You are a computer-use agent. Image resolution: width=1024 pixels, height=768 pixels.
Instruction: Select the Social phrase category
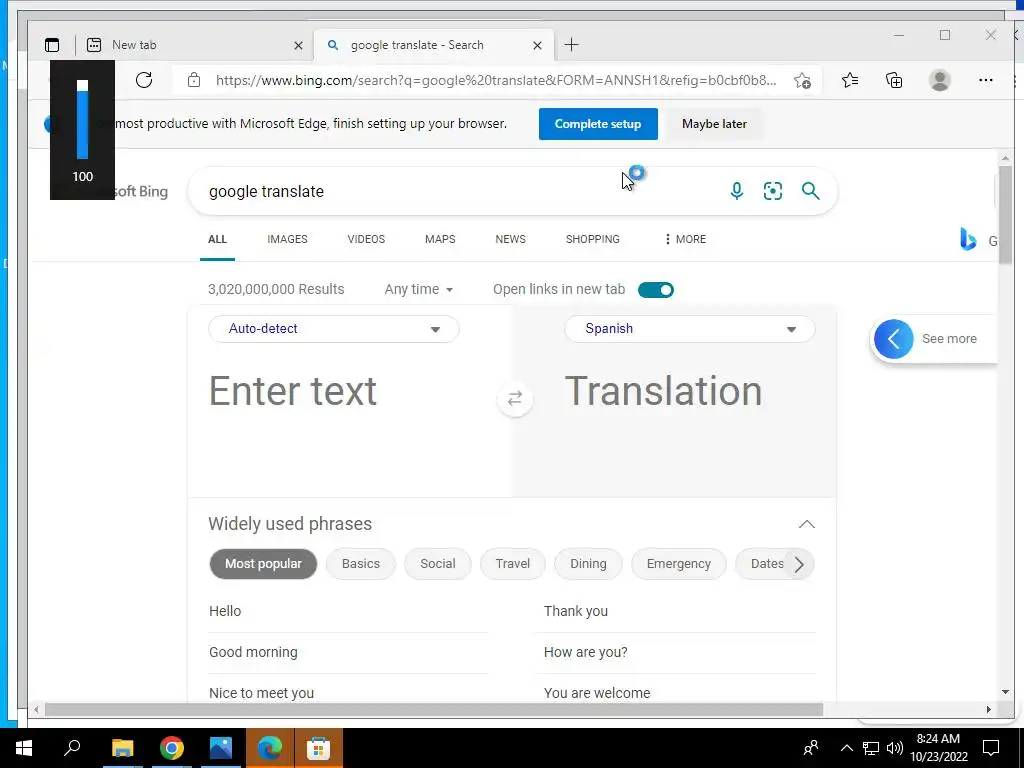[x=438, y=564]
